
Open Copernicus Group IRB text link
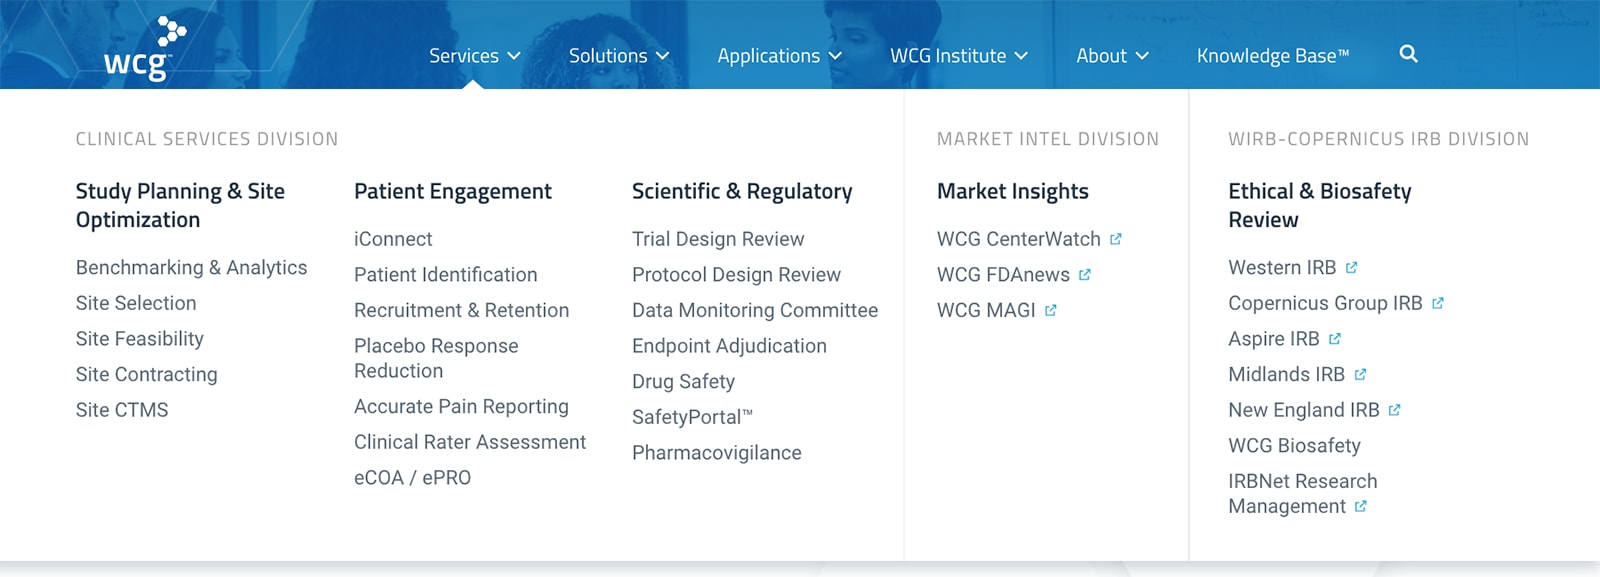(1325, 303)
